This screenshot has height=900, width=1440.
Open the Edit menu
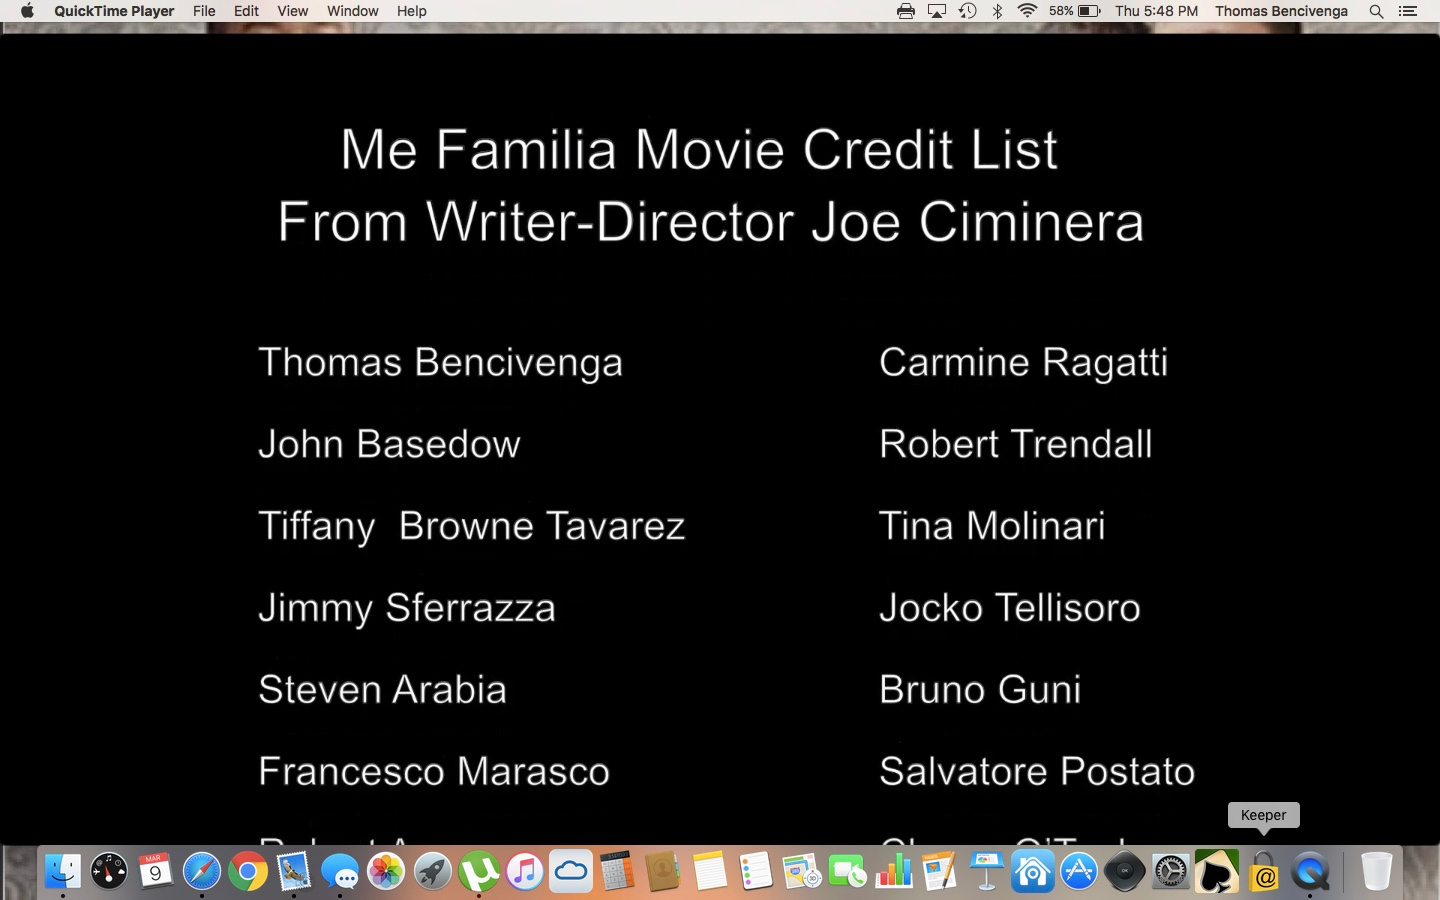246,11
